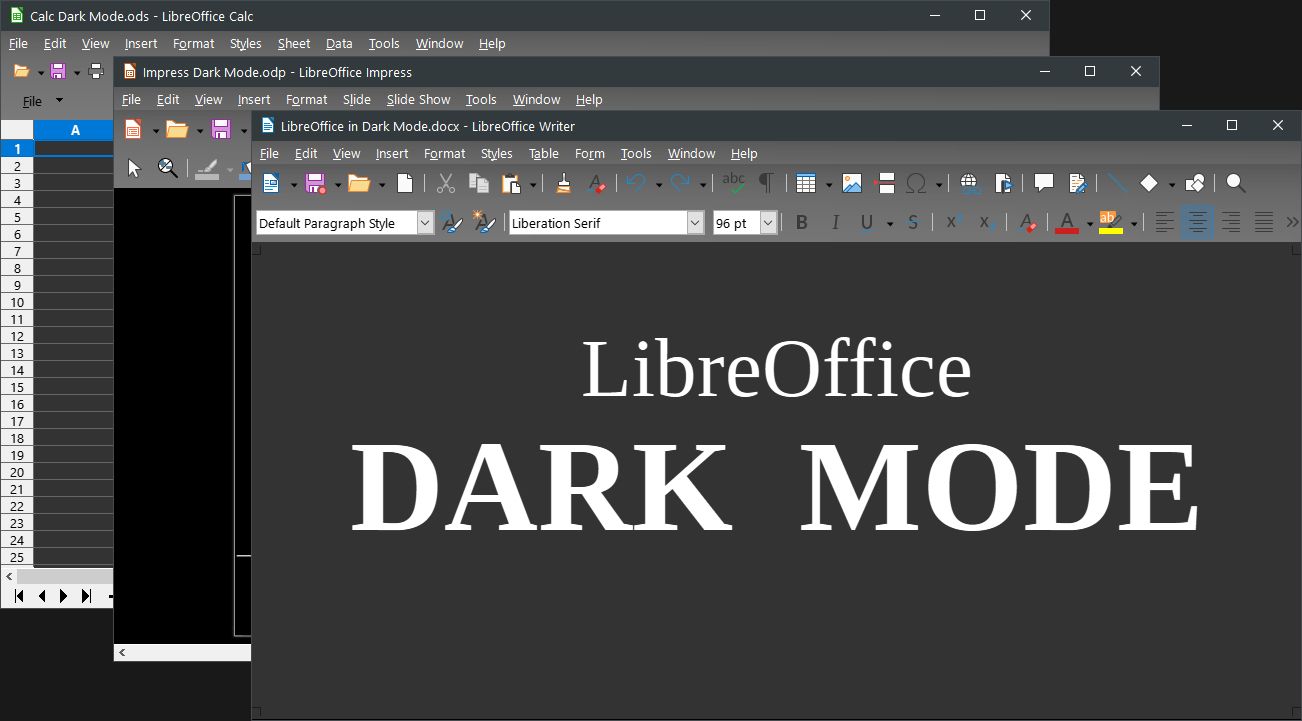Toggle italic formatting in Writer
This screenshot has height=721, width=1302.
click(835, 222)
